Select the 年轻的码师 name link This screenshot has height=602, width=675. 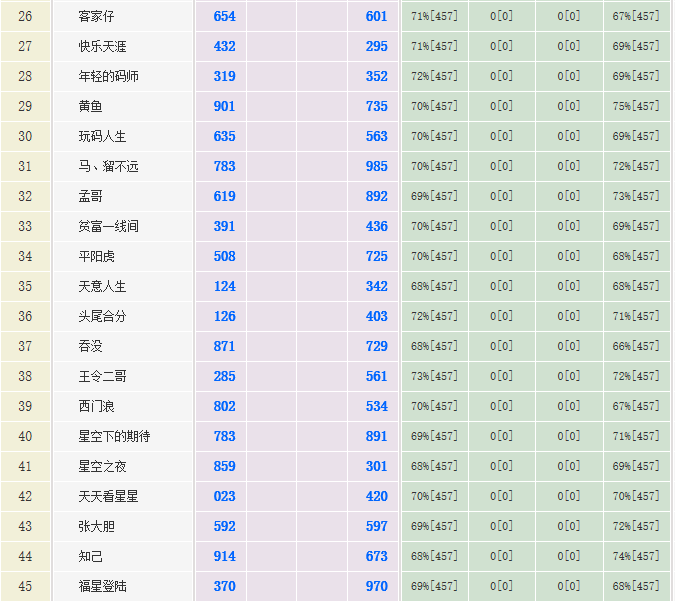tap(108, 77)
